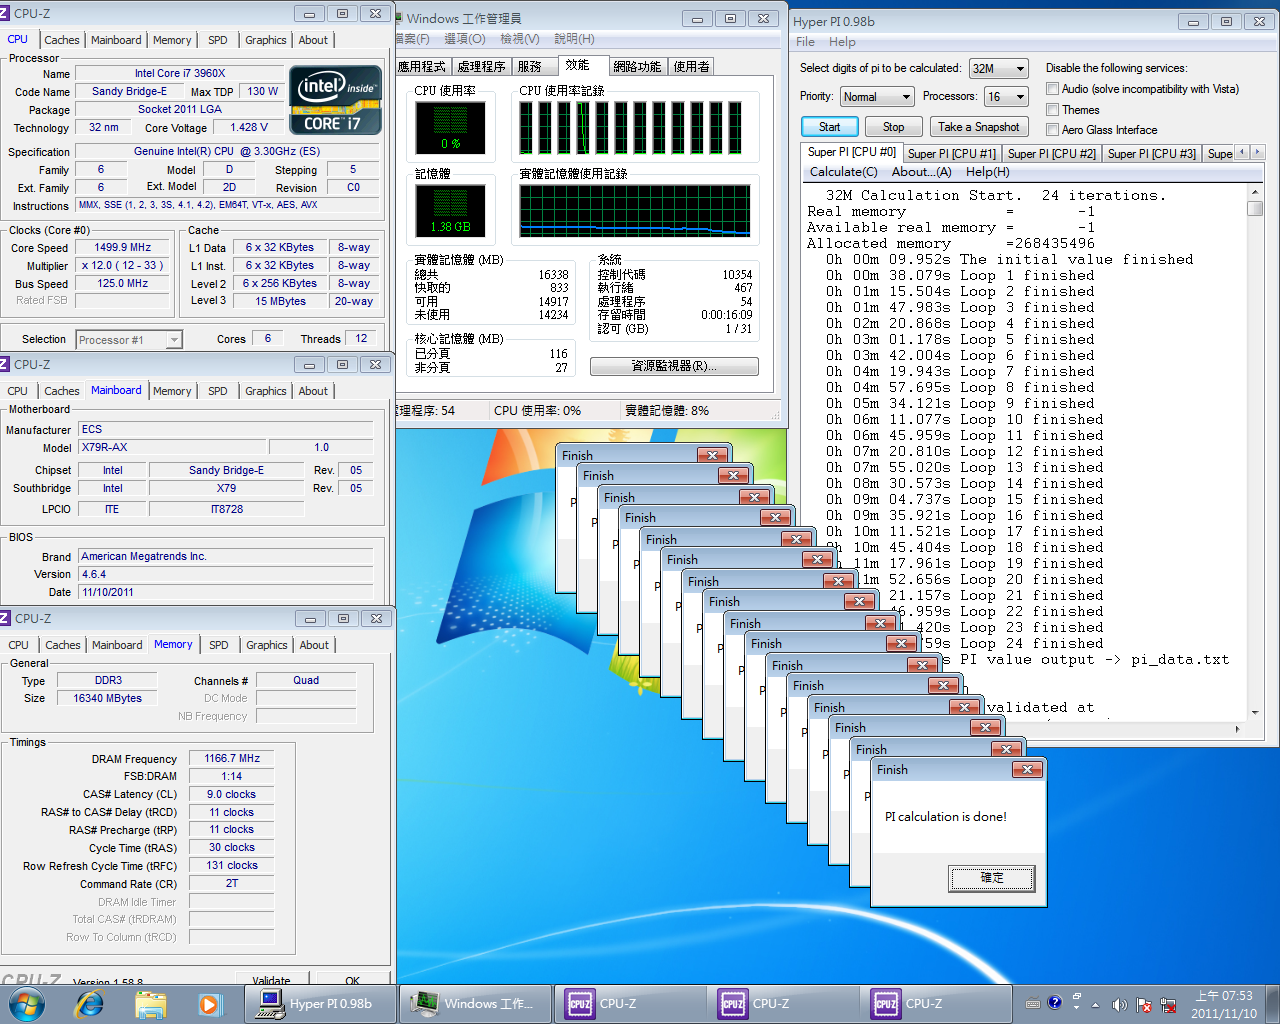Open Graphics tab in Mainboard CPU-Z window

(266, 391)
